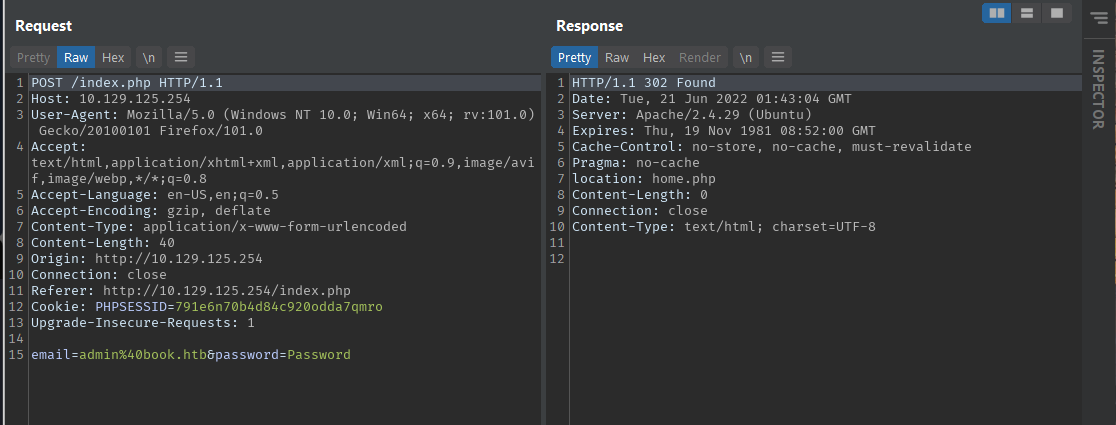Select Hex view in Request panel
Screen dimensions: 1116x425
(x=113, y=58)
